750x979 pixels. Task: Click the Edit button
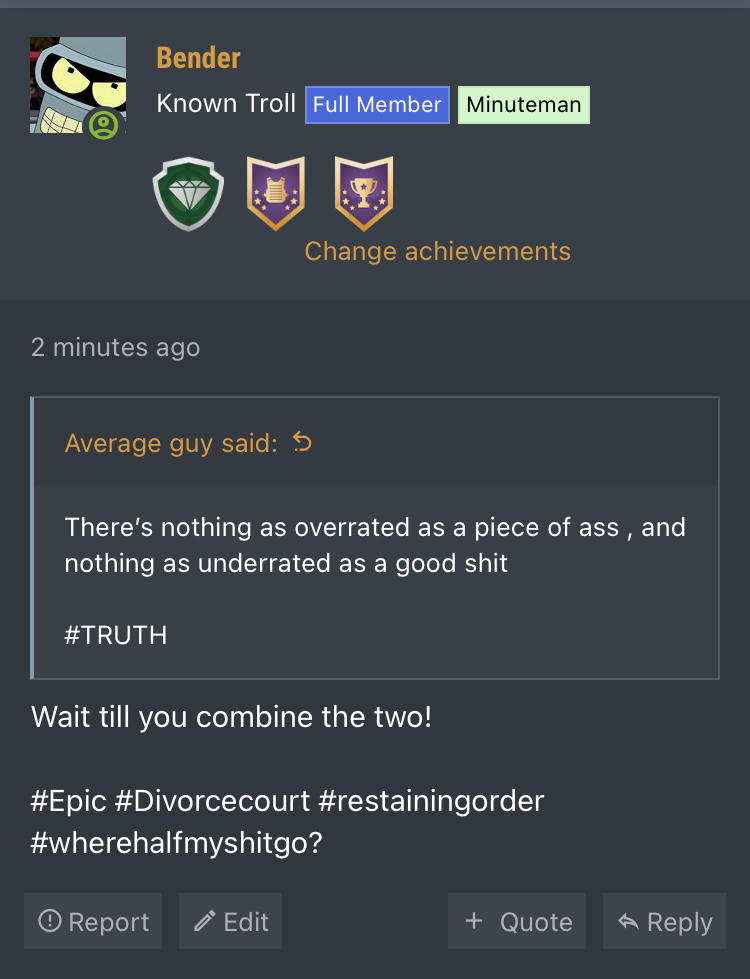(x=230, y=921)
